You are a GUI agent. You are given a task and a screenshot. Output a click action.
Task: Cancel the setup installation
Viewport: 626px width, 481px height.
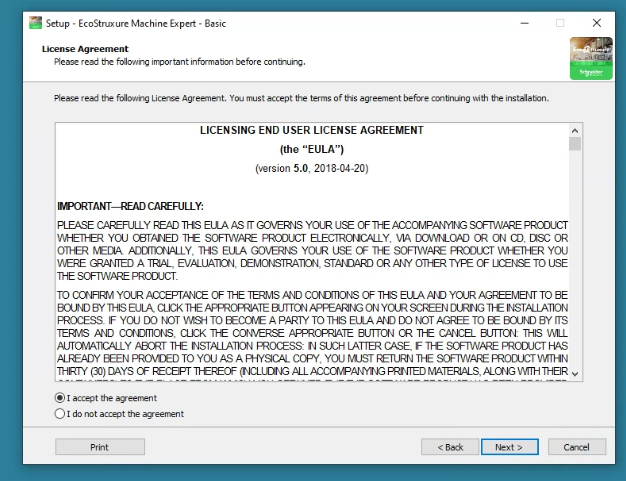click(576, 447)
